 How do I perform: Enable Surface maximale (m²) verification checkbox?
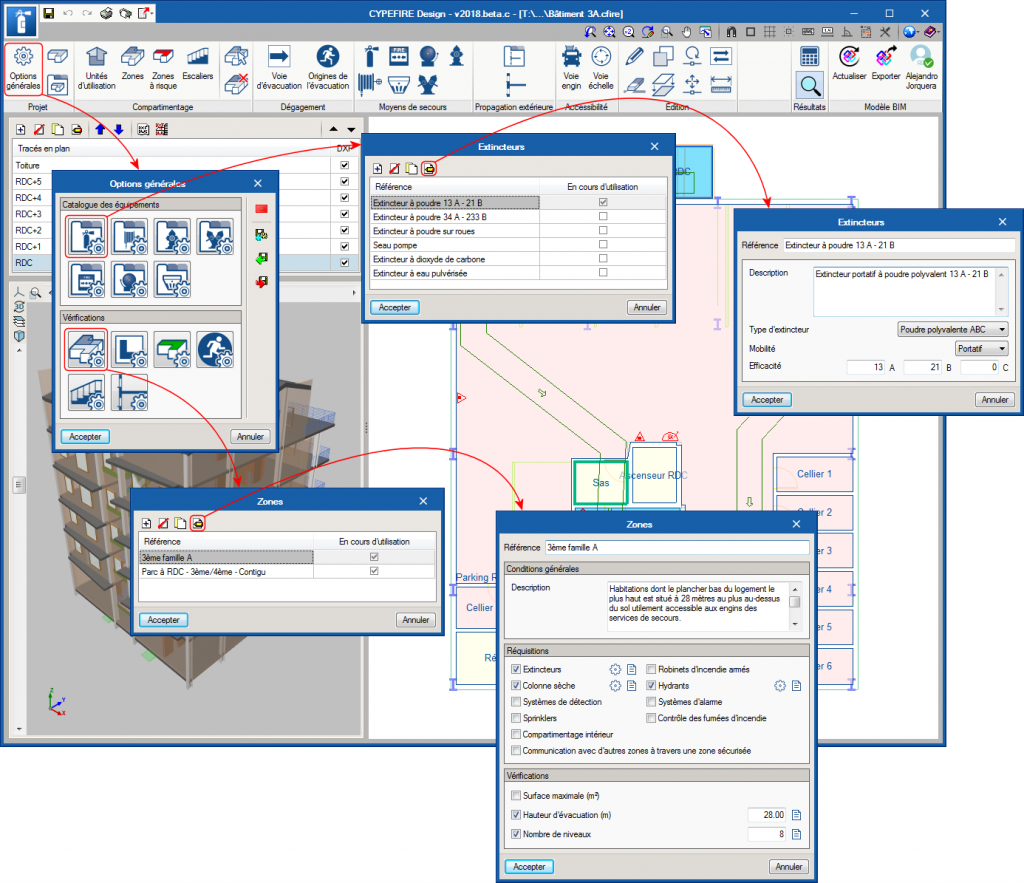click(516, 795)
